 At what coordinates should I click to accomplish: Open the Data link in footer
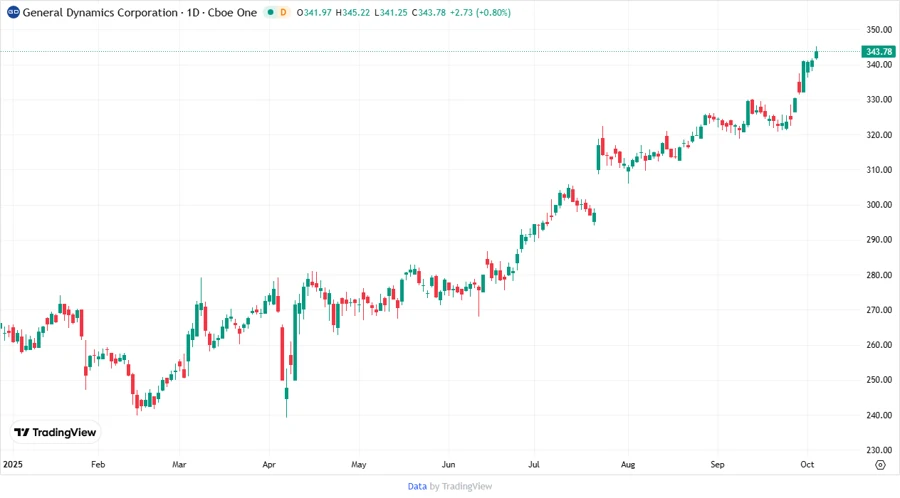click(x=417, y=486)
